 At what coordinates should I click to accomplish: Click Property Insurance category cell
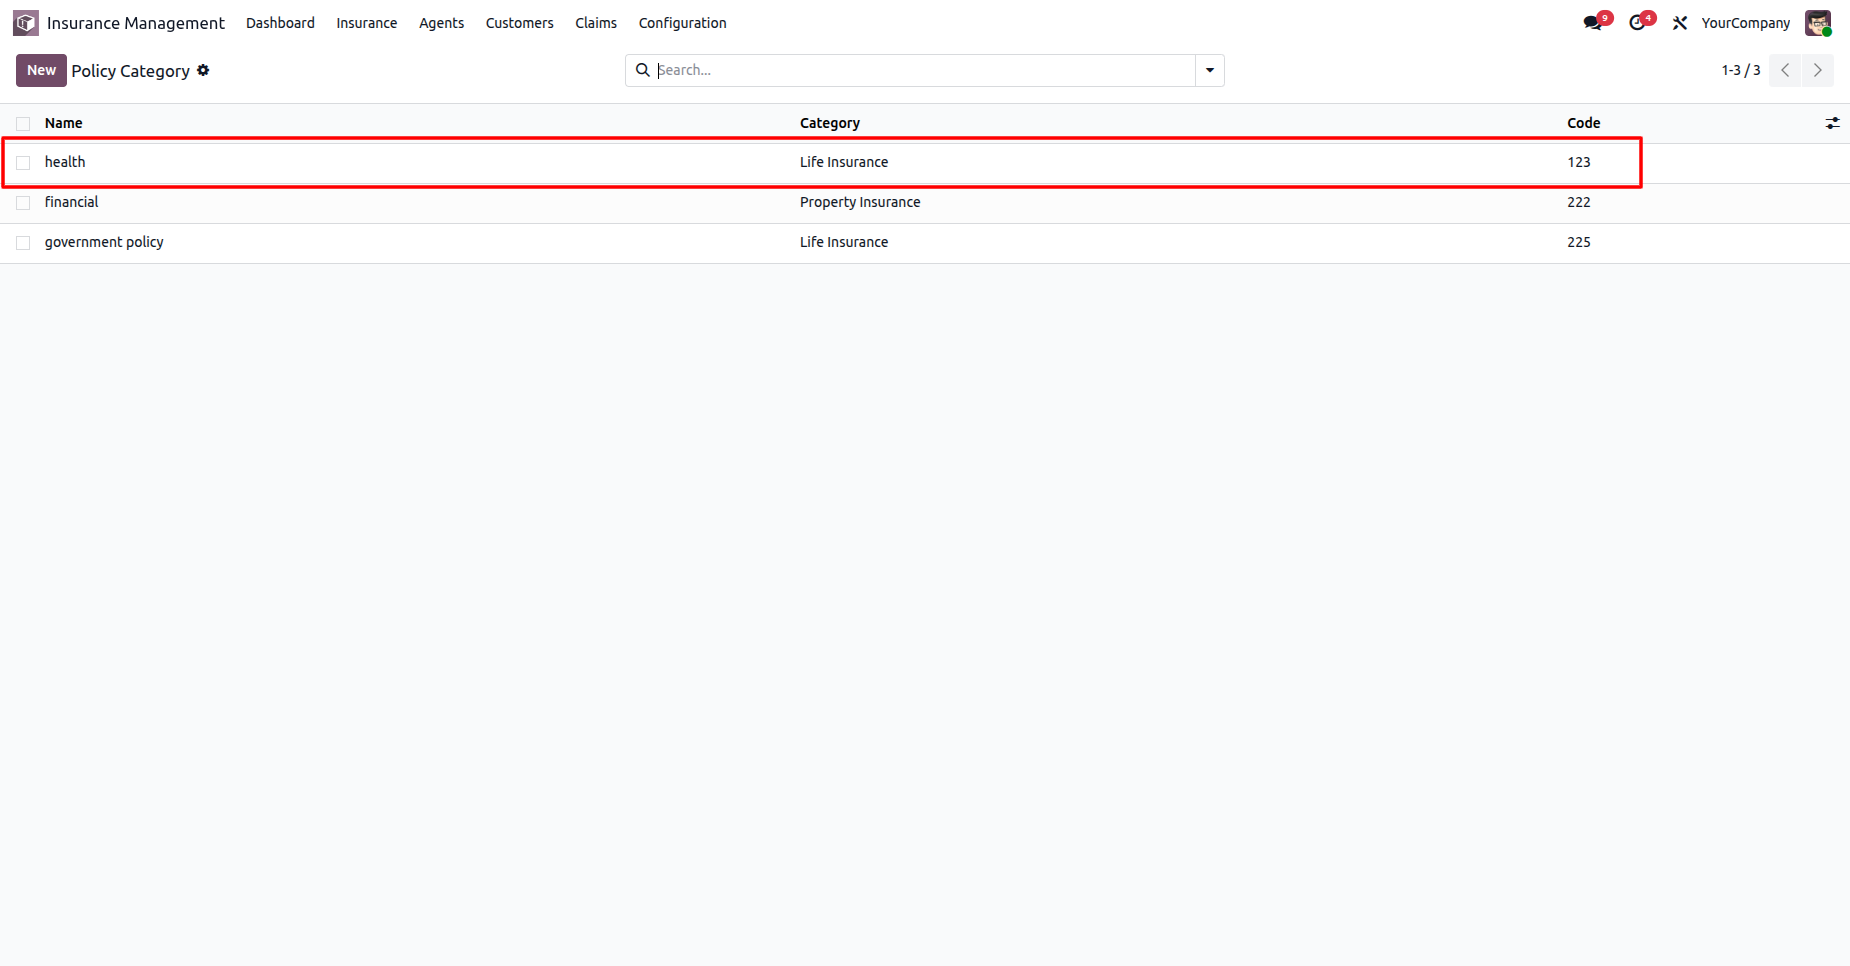[x=860, y=202]
